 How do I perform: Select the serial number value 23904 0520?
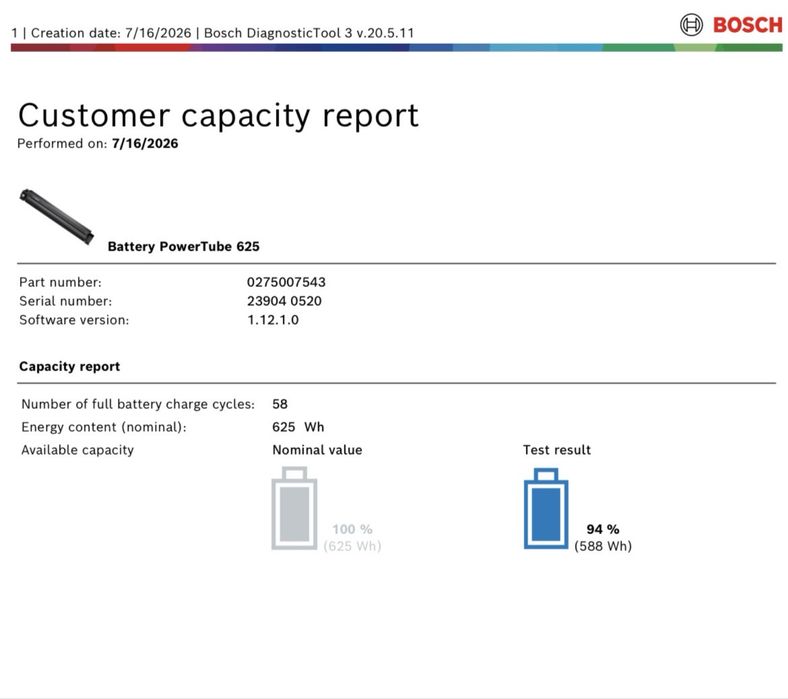pyautogui.click(x=284, y=301)
